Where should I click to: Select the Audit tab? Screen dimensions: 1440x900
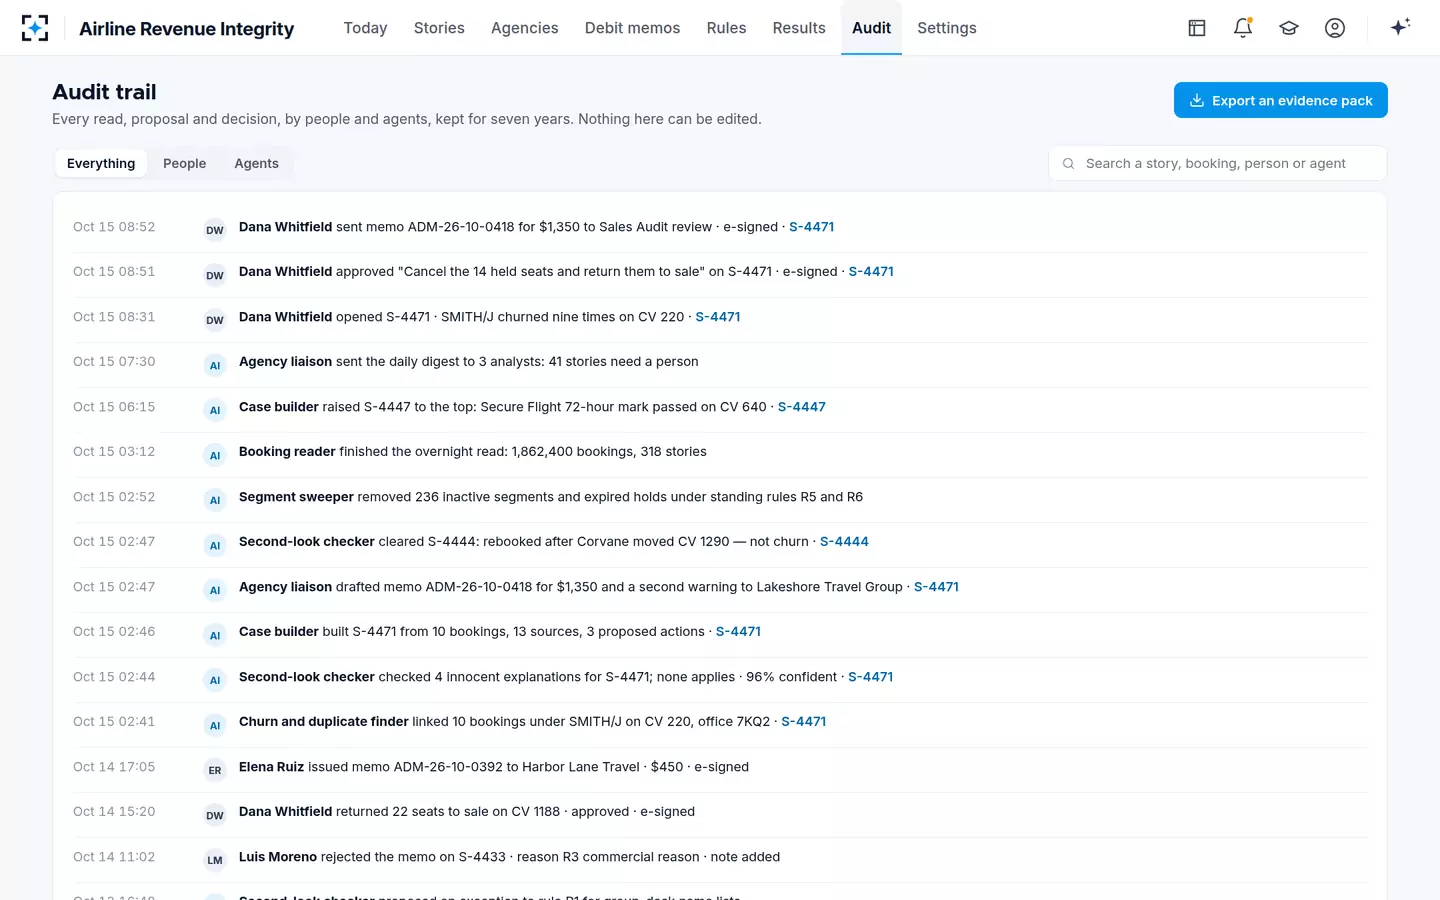click(x=871, y=28)
